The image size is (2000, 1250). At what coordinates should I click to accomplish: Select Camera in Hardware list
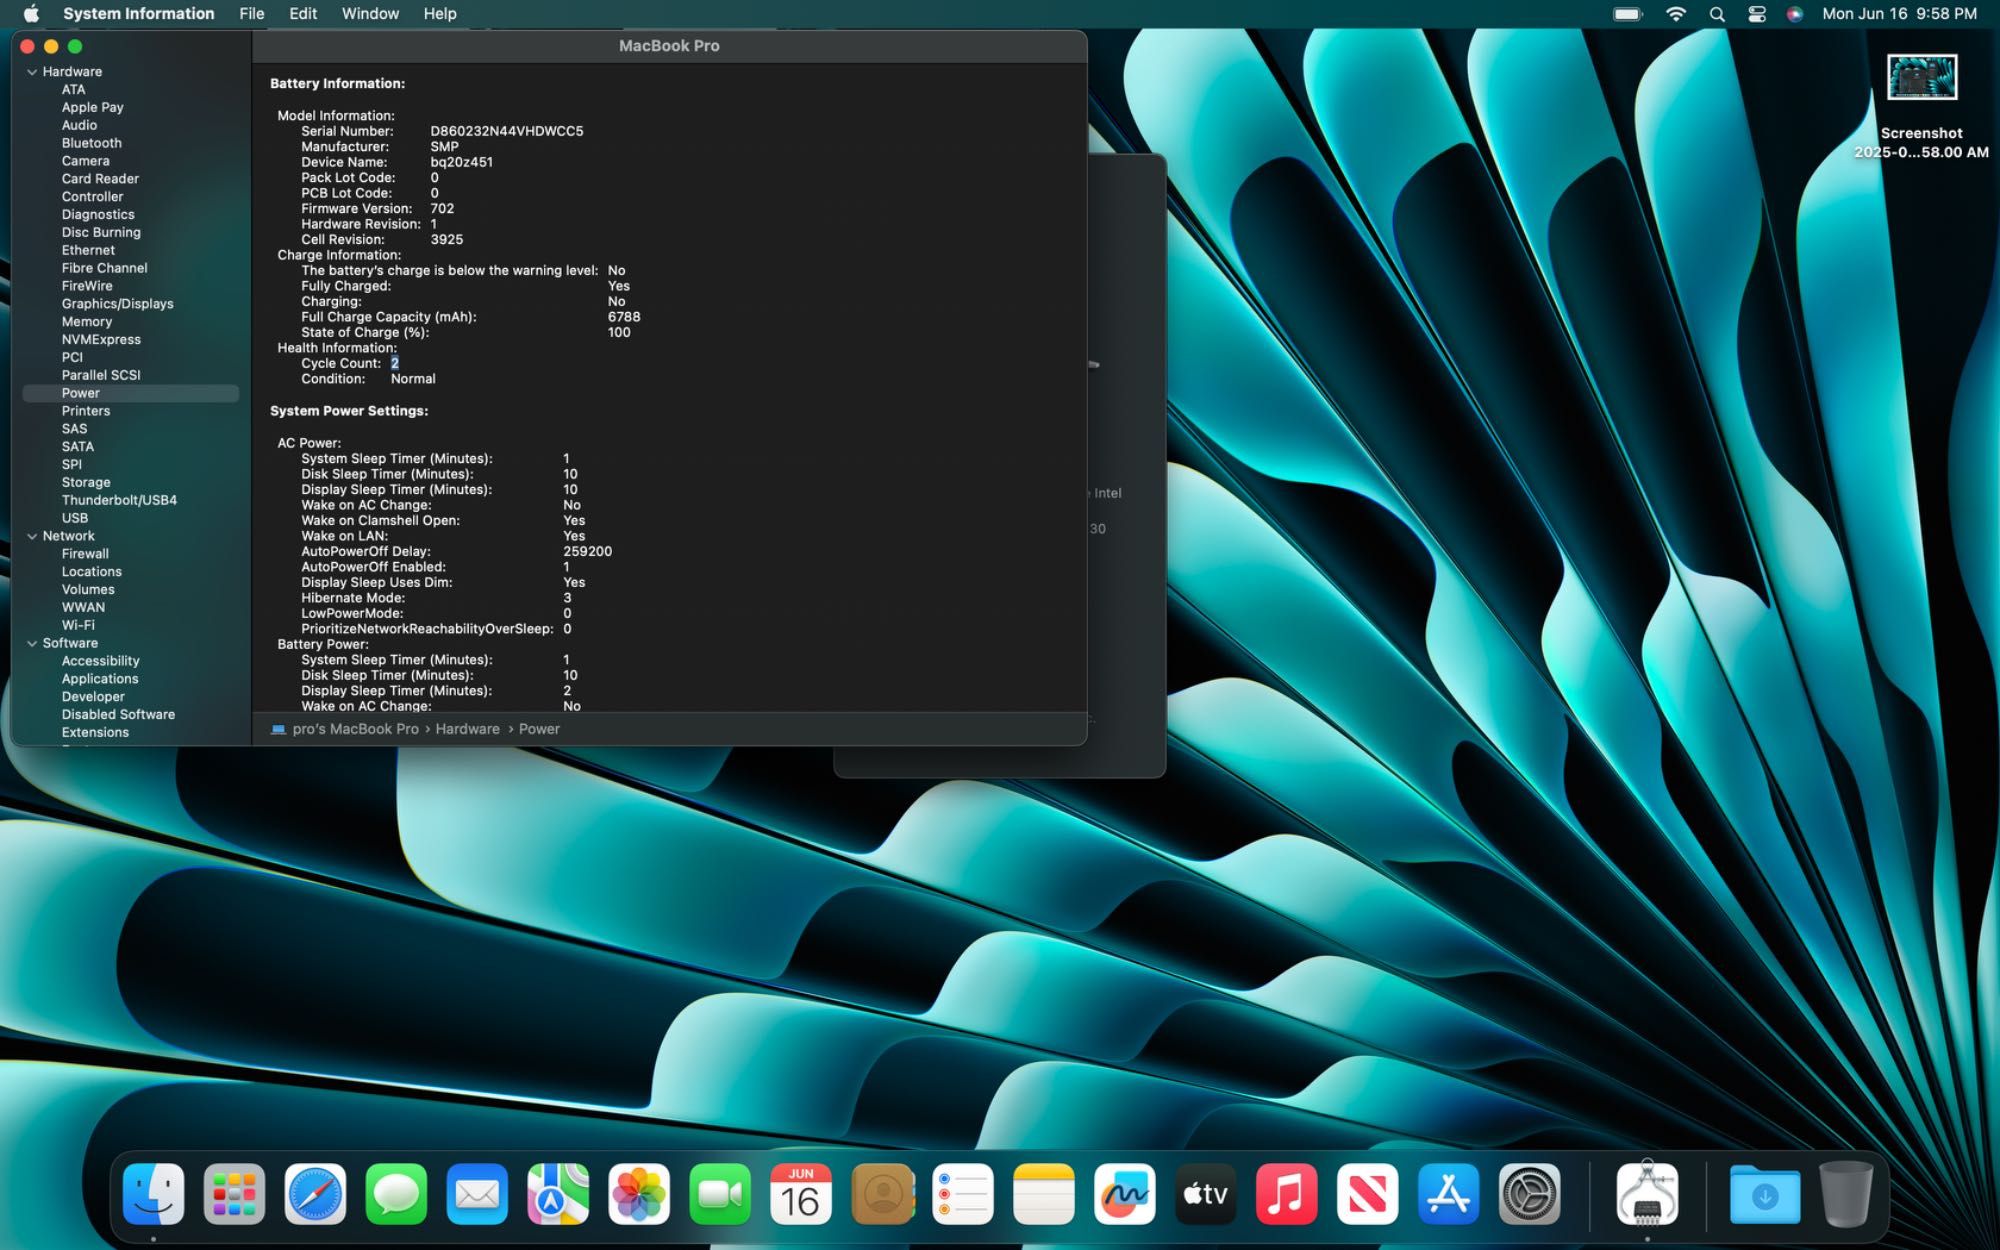coord(86,161)
